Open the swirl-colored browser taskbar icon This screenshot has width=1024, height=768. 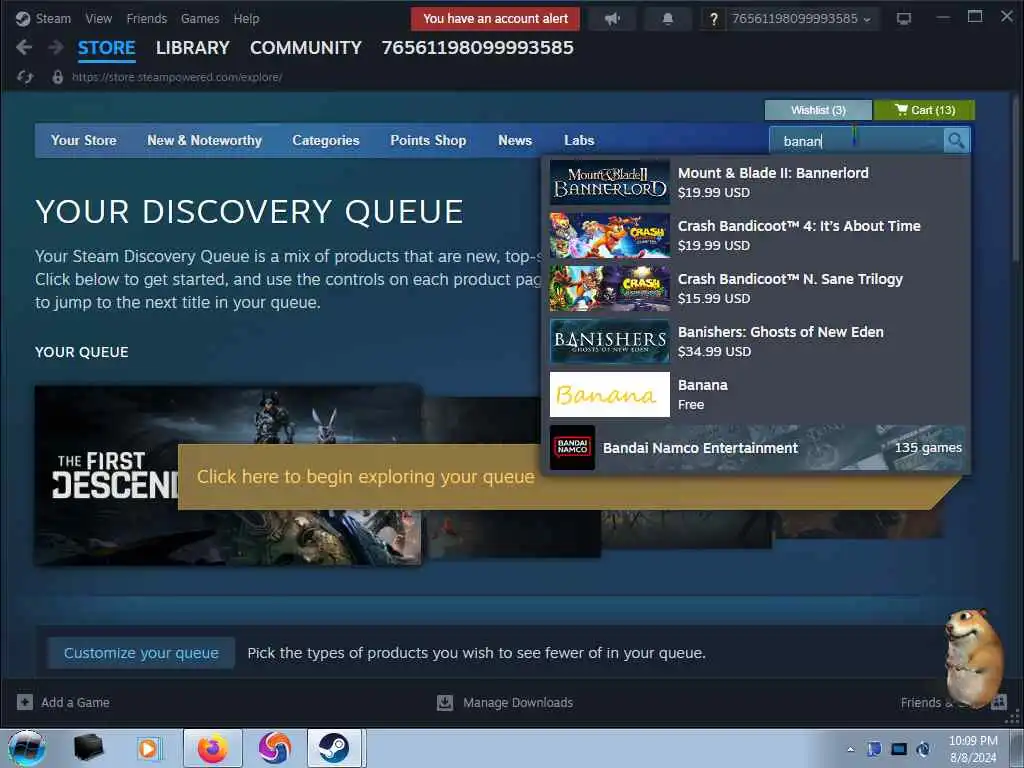point(274,748)
